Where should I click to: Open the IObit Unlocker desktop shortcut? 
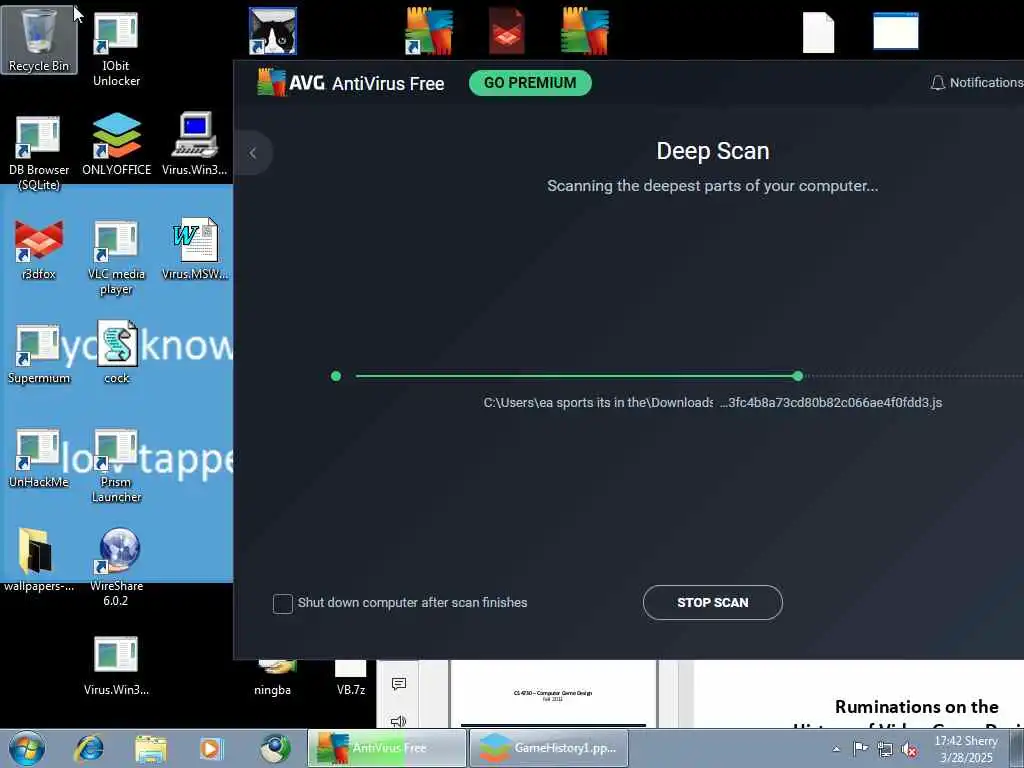point(116,50)
